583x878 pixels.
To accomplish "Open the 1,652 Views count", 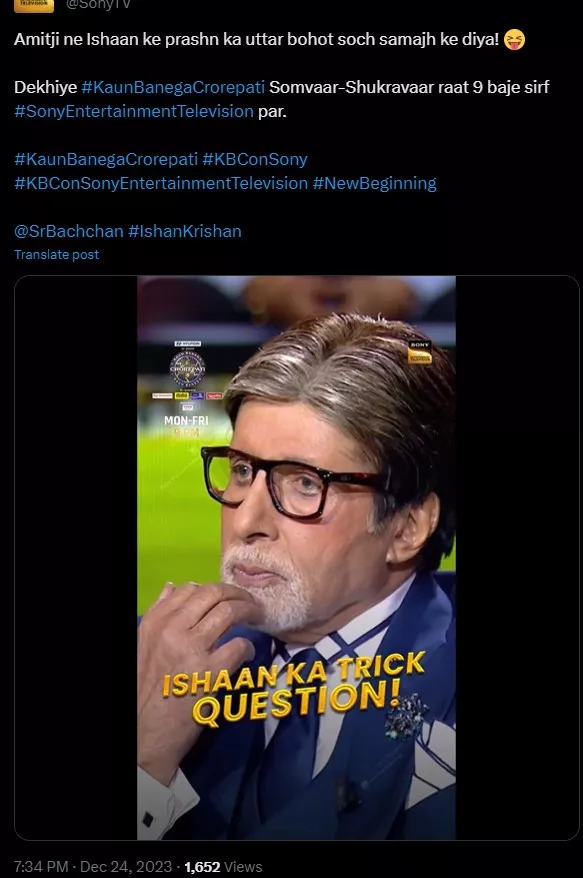I will [x=223, y=866].
